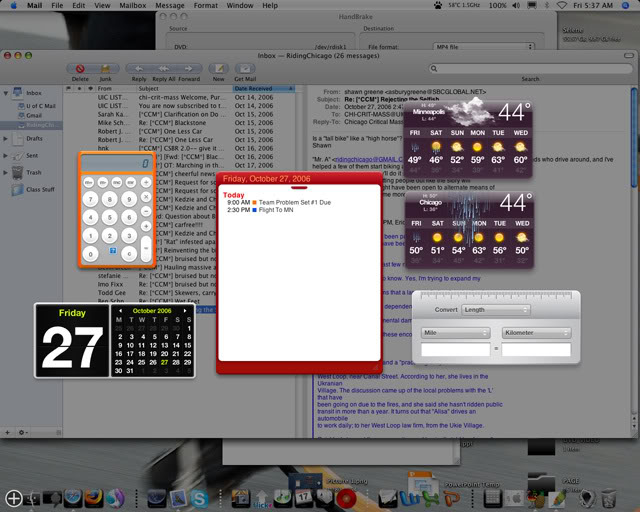The height and width of the screenshot is (512, 640).
Task: Click the Chicago weather widget city name
Action: (x=430, y=203)
